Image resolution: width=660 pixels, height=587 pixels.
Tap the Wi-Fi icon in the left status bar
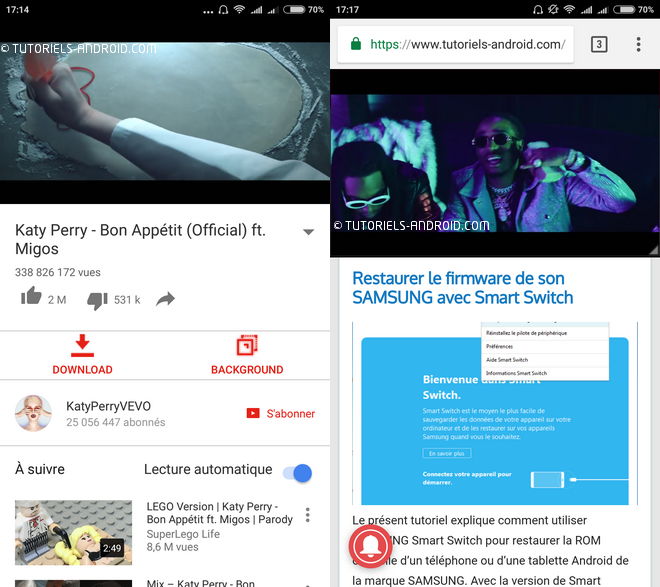click(239, 9)
